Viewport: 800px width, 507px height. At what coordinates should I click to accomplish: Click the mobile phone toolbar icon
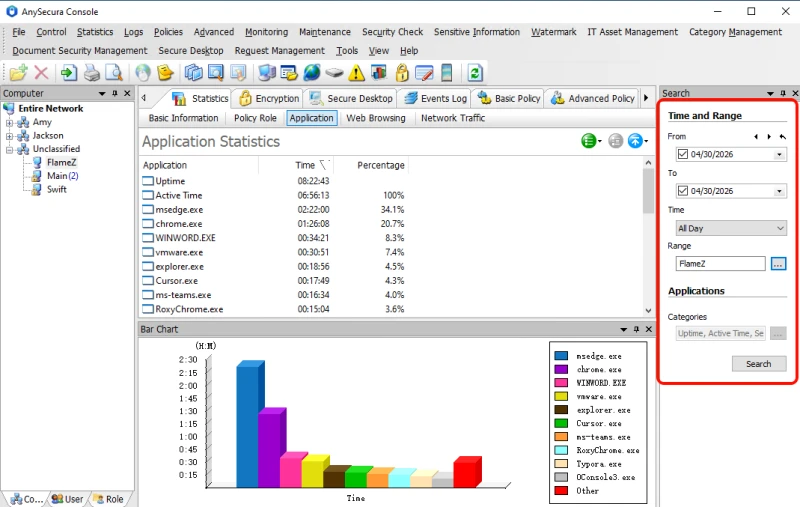tap(446, 73)
